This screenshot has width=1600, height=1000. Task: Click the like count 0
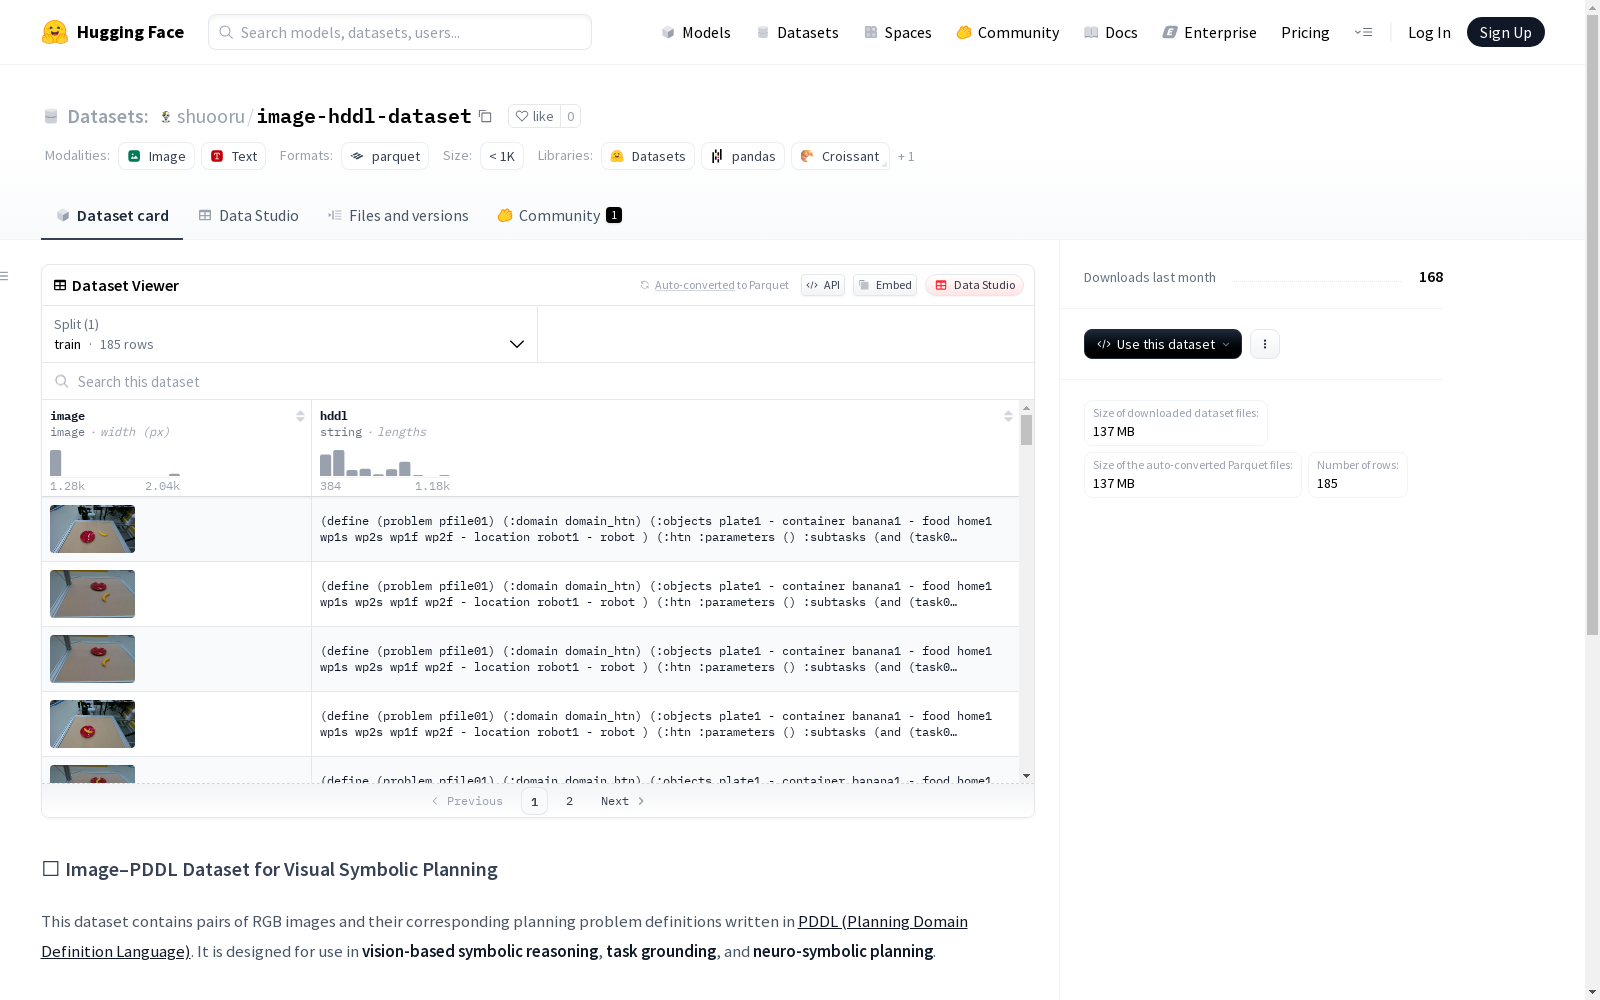pos(571,116)
